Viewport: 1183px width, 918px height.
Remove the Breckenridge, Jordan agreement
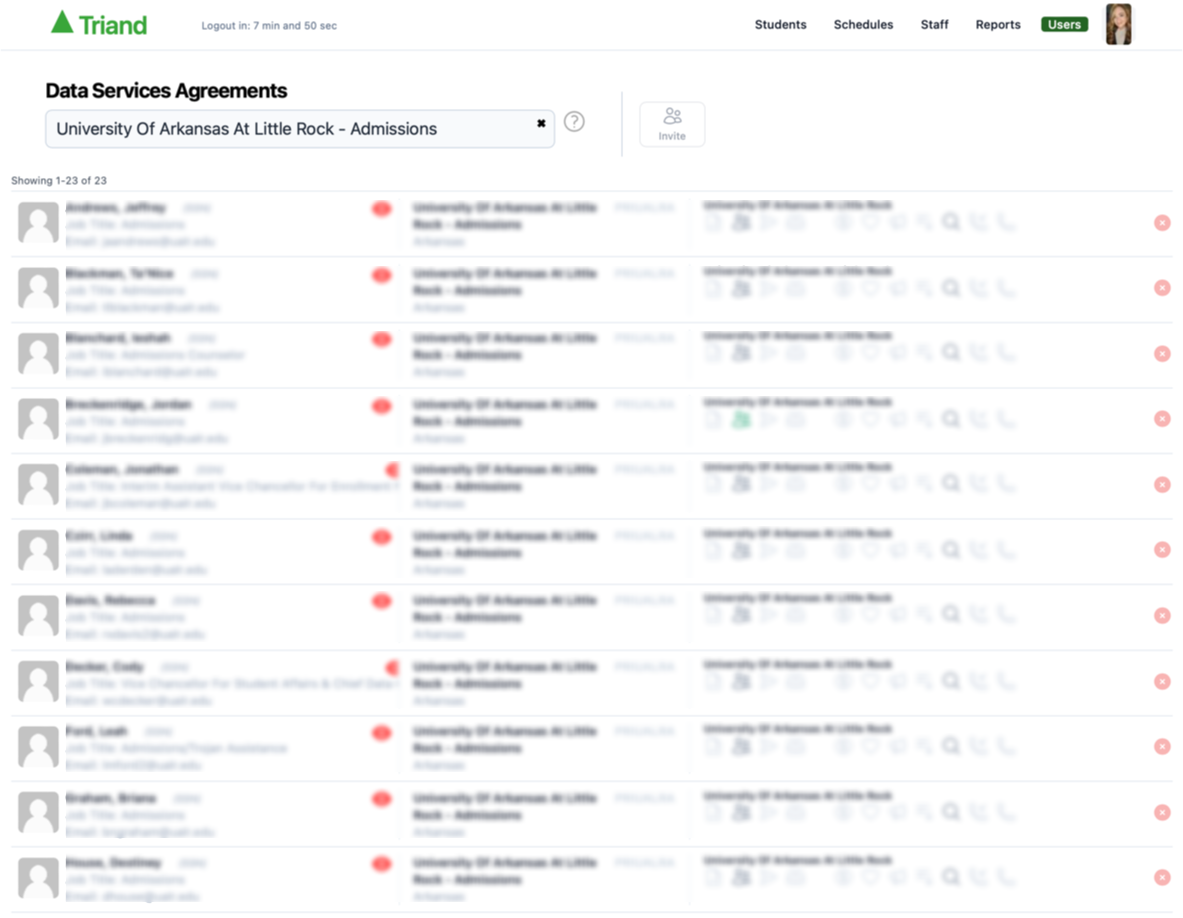tap(1162, 419)
